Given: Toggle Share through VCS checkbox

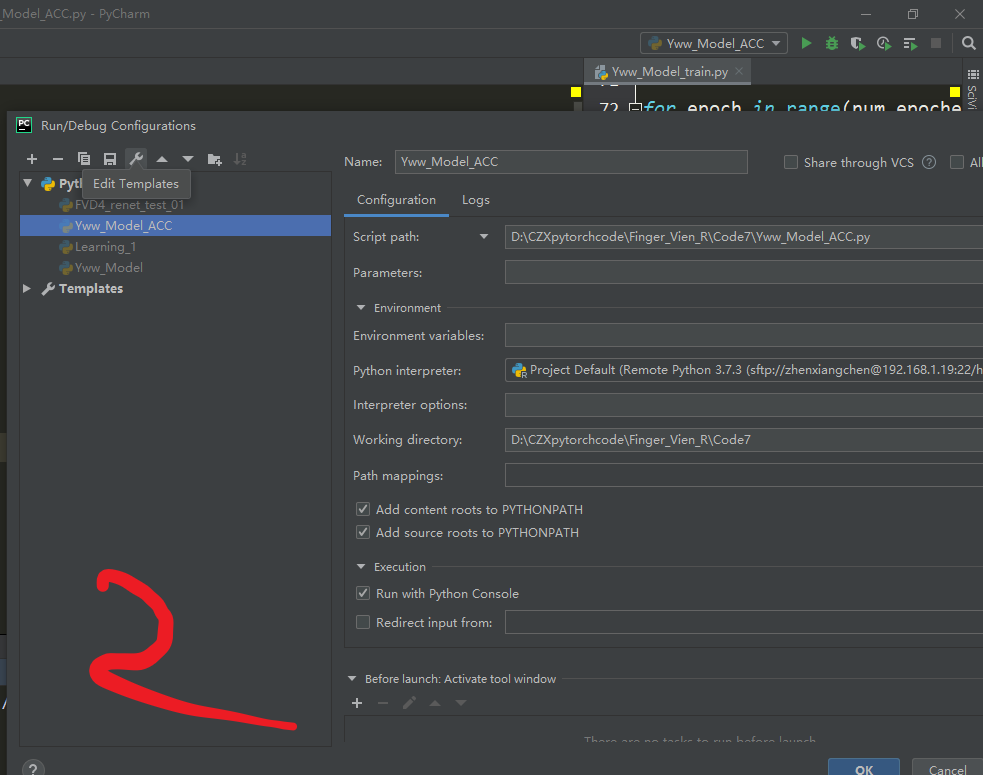Looking at the screenshot, I should coord(791,162).
